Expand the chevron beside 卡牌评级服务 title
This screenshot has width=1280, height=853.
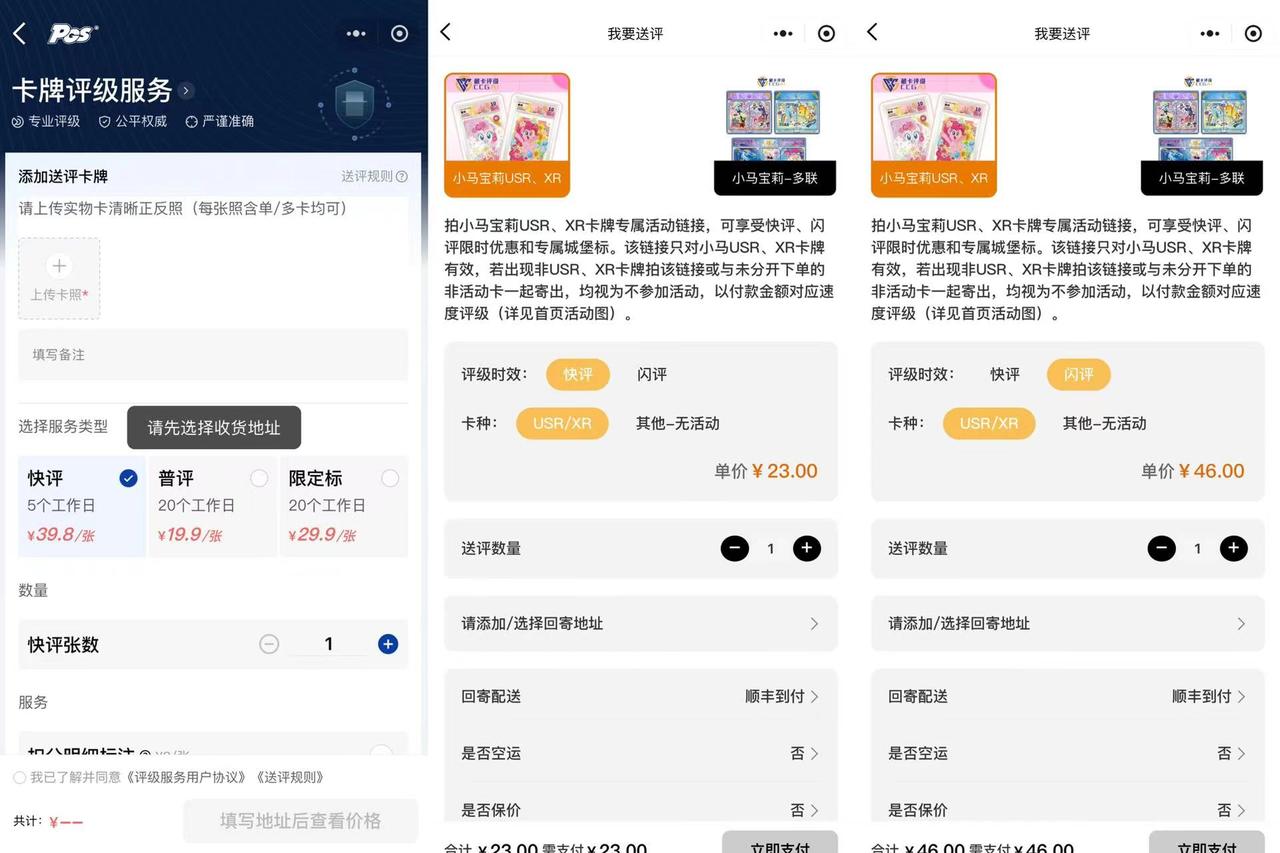pos(186,91)
